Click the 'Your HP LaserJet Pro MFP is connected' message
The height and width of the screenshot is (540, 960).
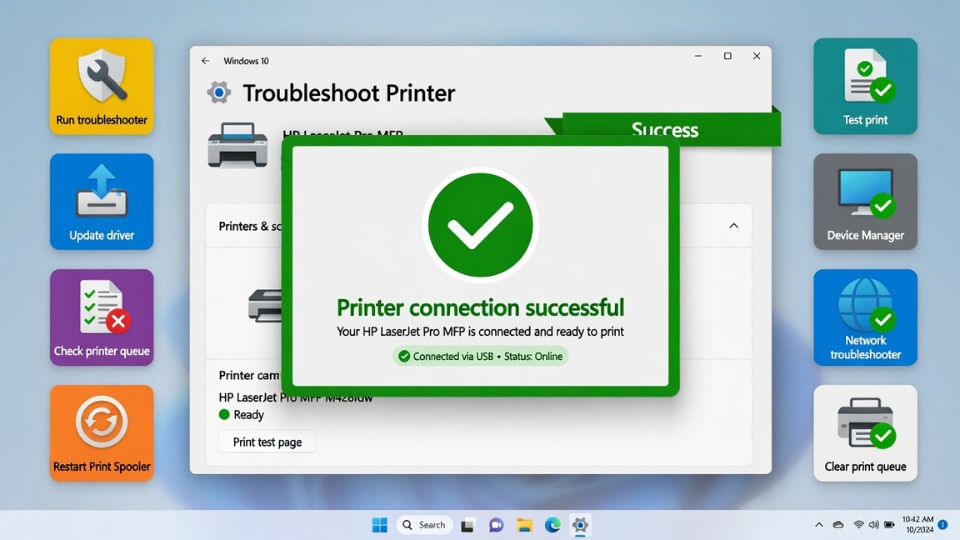coord(480,332)
